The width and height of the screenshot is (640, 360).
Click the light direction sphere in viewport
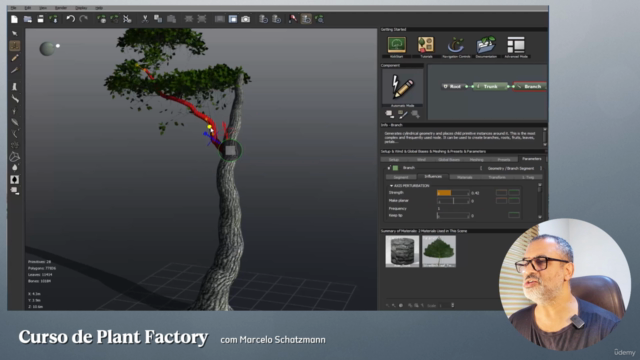[x=47, y=49]
